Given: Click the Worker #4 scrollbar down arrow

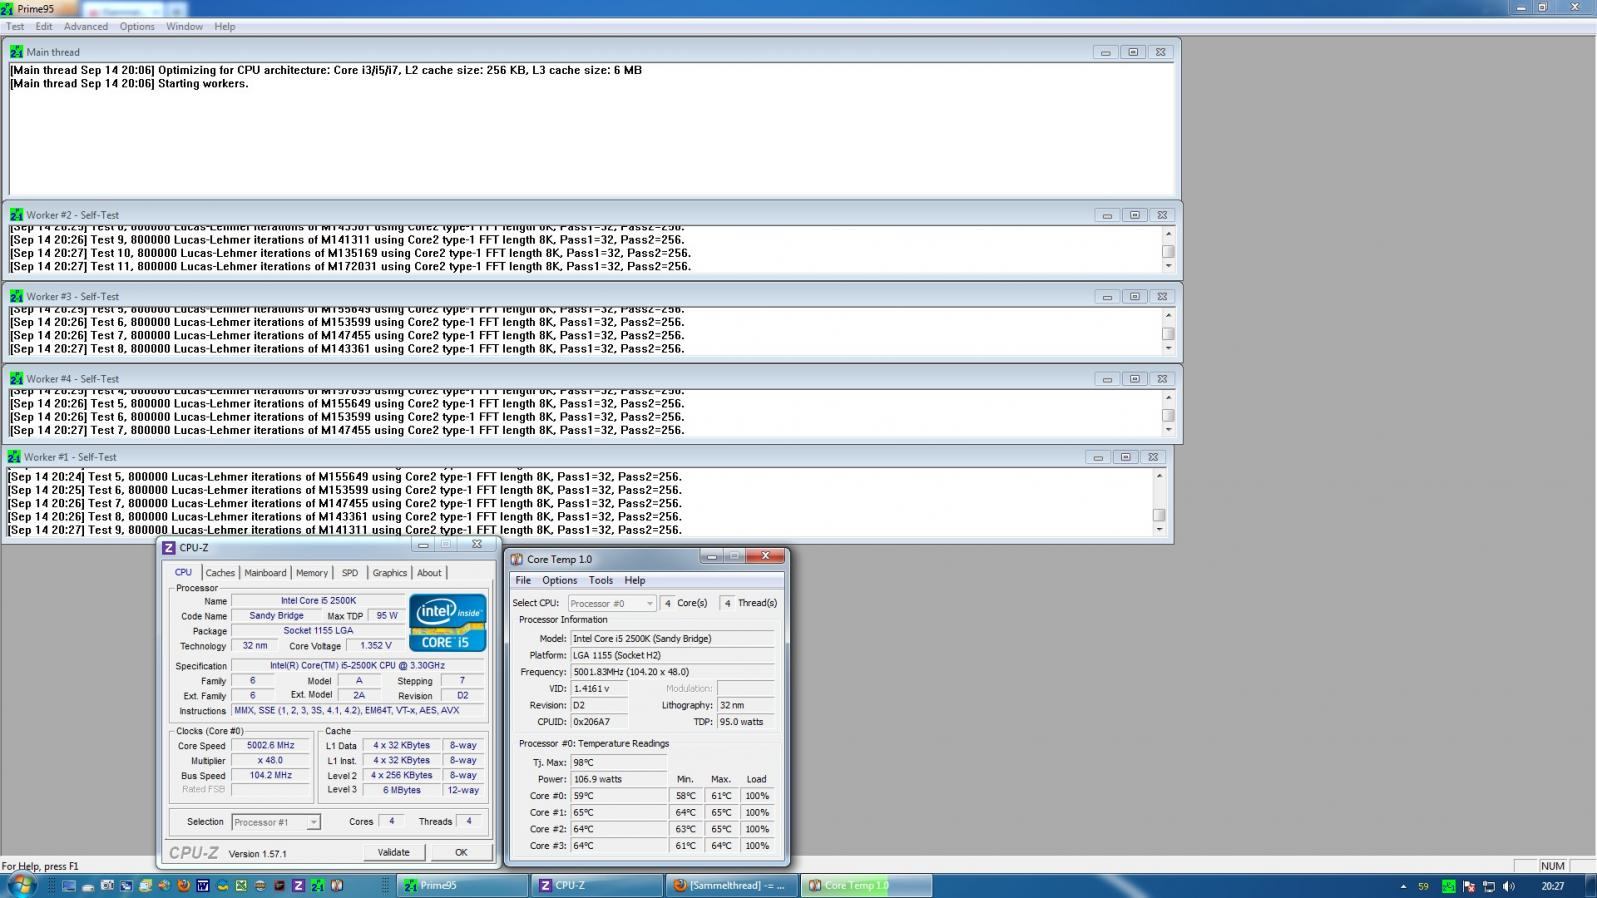Looking at the screenshot, I should [x=1168, y=430].
